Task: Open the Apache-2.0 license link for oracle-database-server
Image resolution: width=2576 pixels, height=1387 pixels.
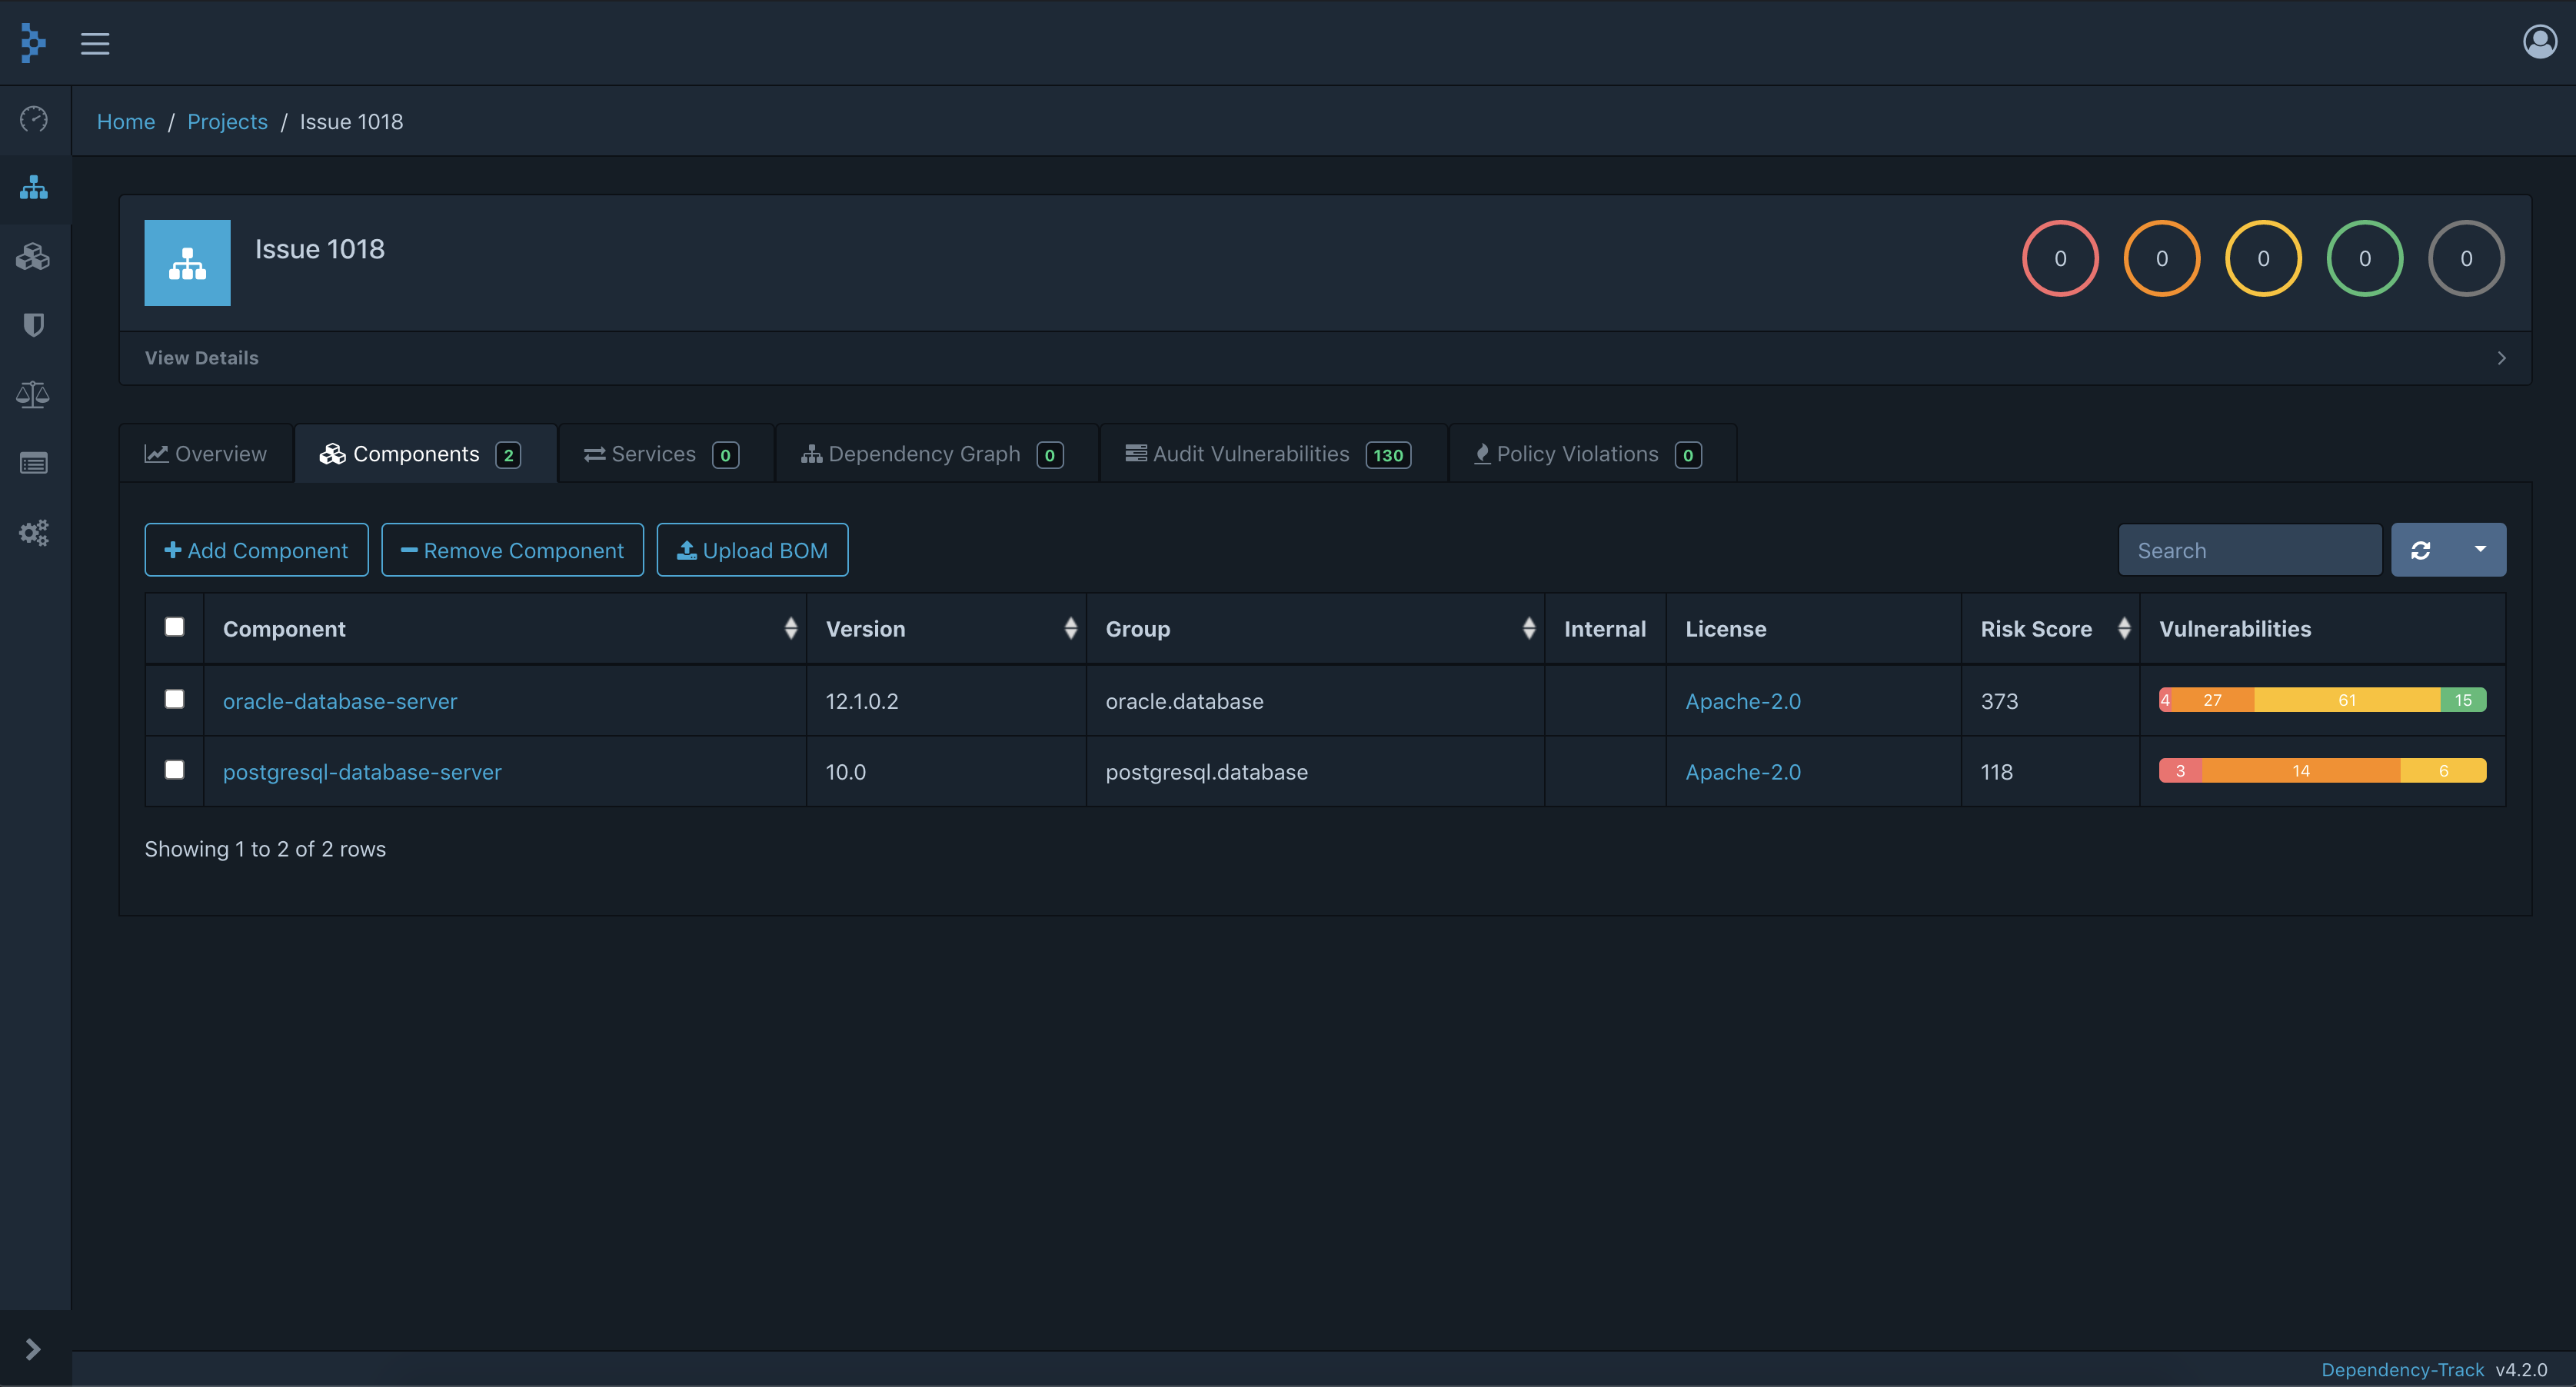Action: [x=1743, y=700]
